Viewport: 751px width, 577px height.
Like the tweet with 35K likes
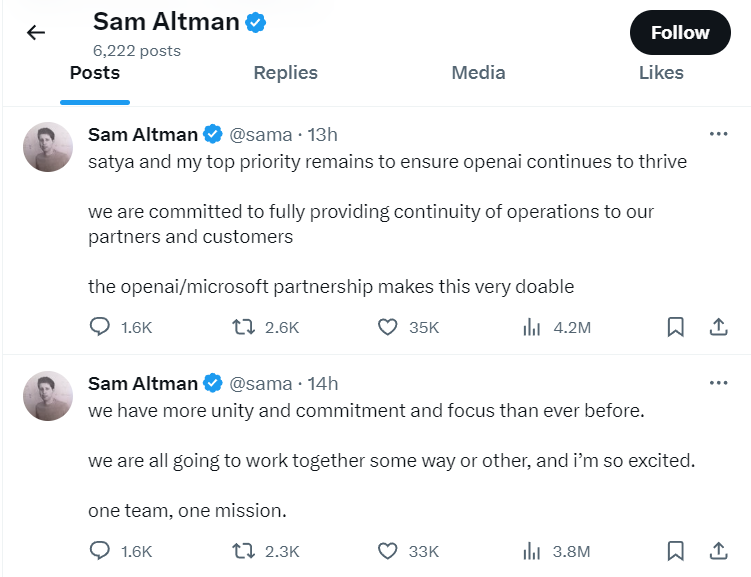[x=387, y=327]
